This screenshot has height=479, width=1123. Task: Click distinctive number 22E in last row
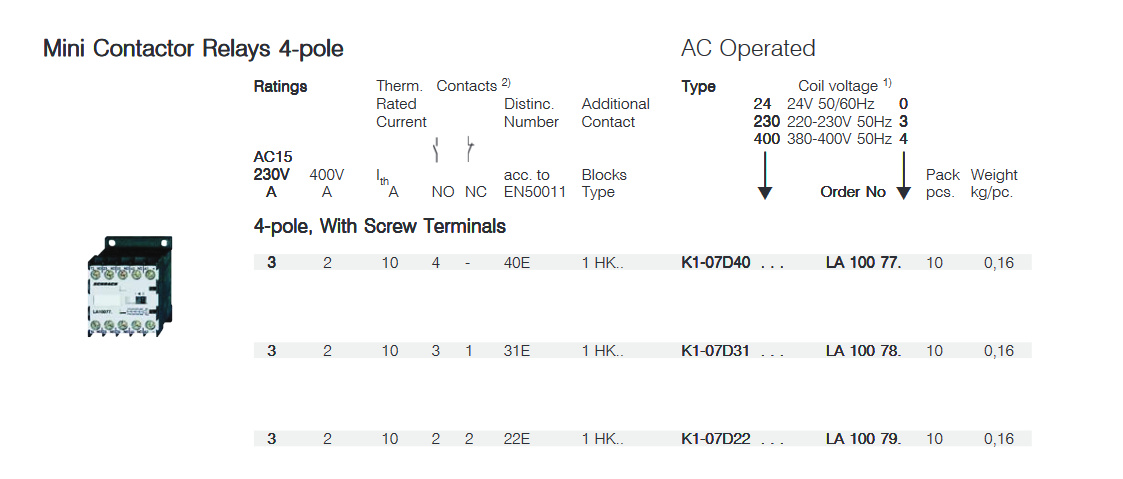pyautogui.click(x=517, y=439)
